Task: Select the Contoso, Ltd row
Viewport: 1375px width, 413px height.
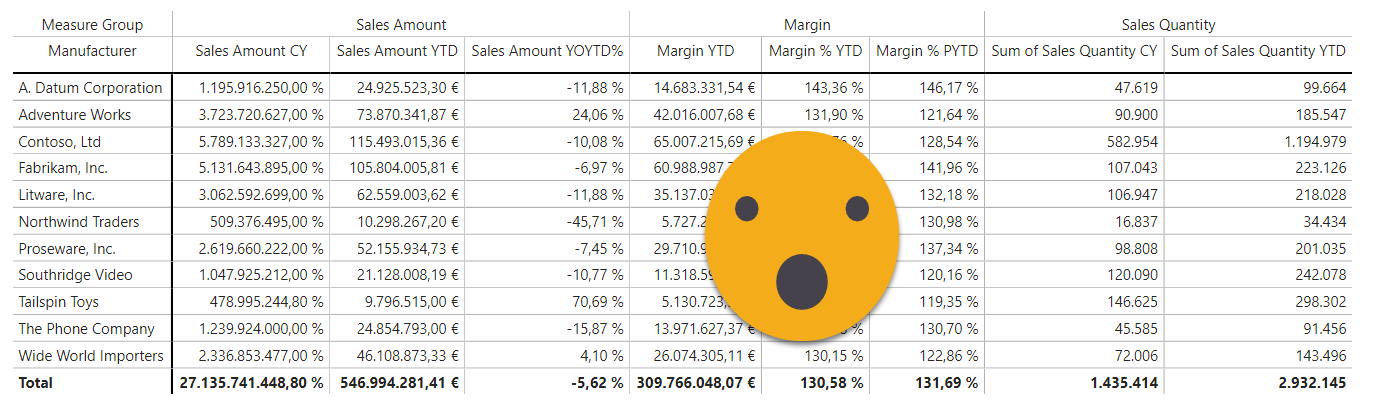Action: 60,142
